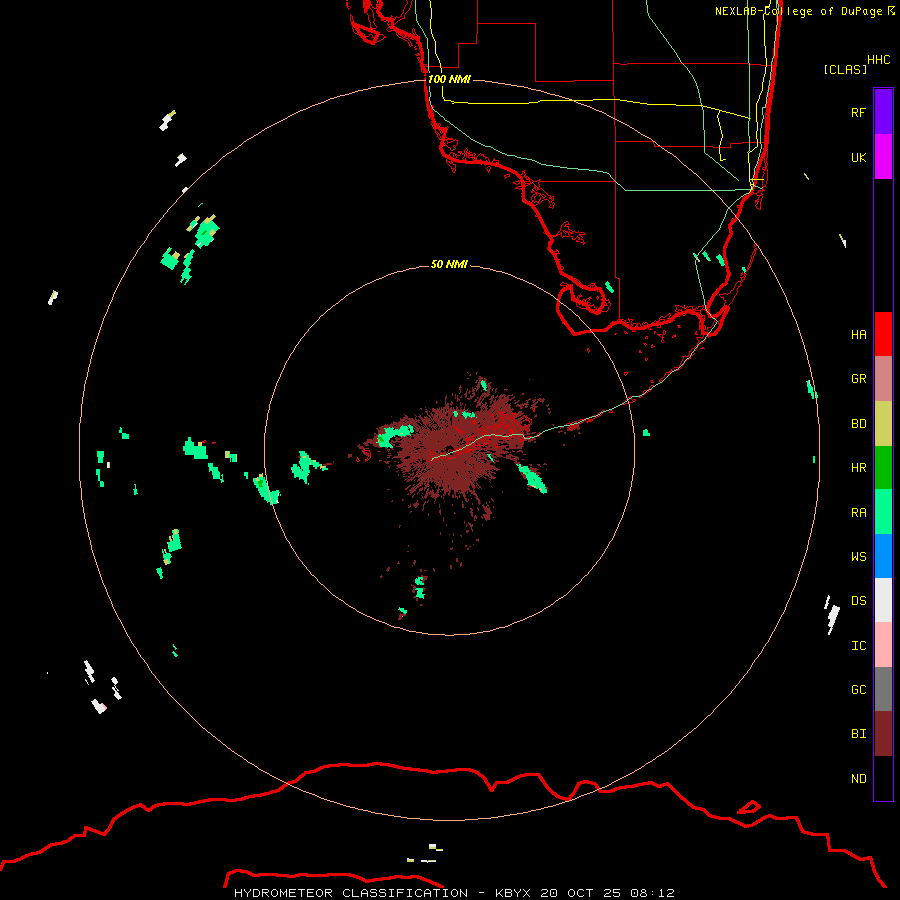This screenshot has height=900, width=900.
Task: Click the NEXLAB-College of DuPage text
Action: pyautogui.click(x=798, y=11)
